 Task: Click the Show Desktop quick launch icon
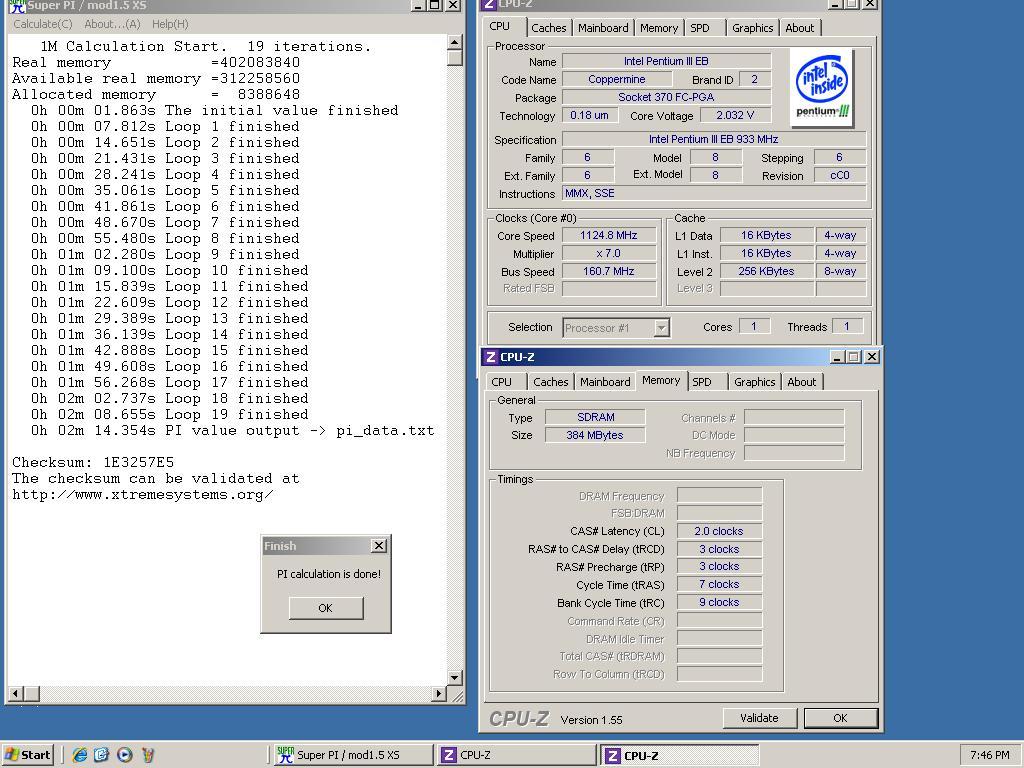pyautogui.click(x=102, y=754)
